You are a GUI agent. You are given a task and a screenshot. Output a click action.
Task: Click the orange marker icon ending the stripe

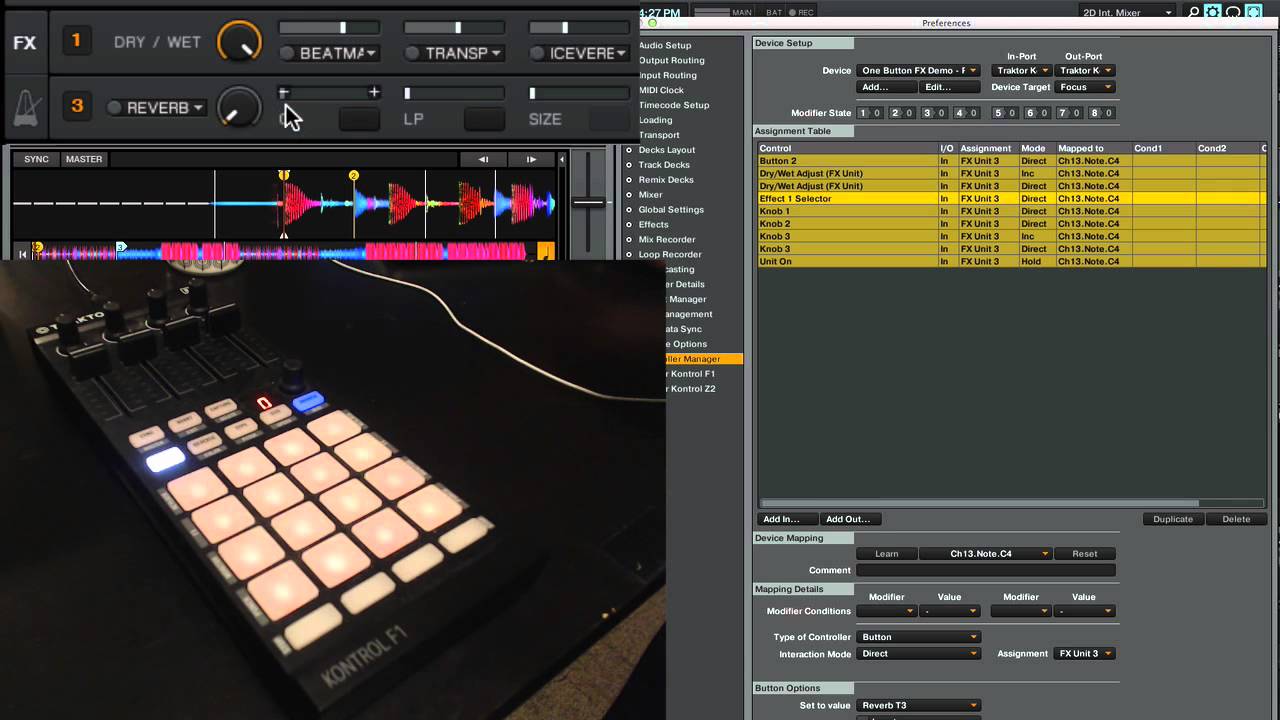(546, 251)
